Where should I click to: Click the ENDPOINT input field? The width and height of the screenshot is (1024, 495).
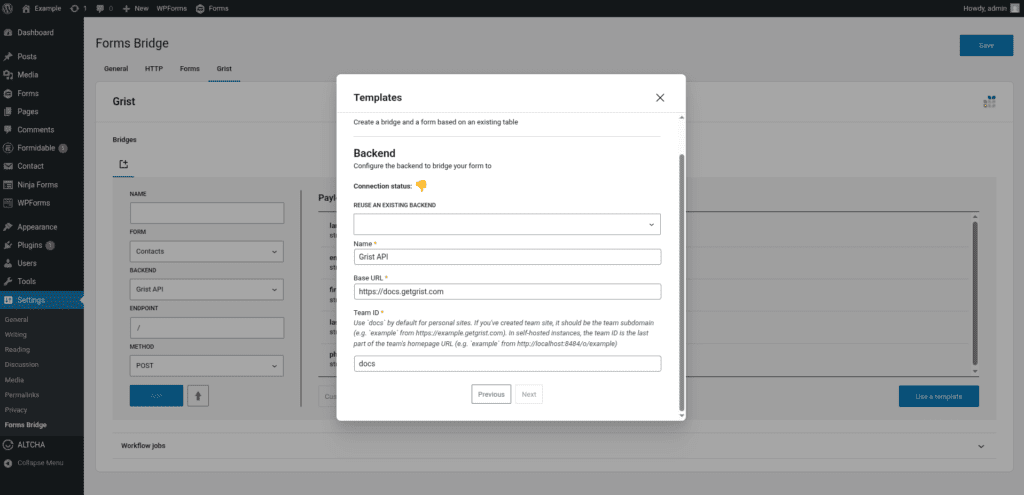[x=207, y=328]
